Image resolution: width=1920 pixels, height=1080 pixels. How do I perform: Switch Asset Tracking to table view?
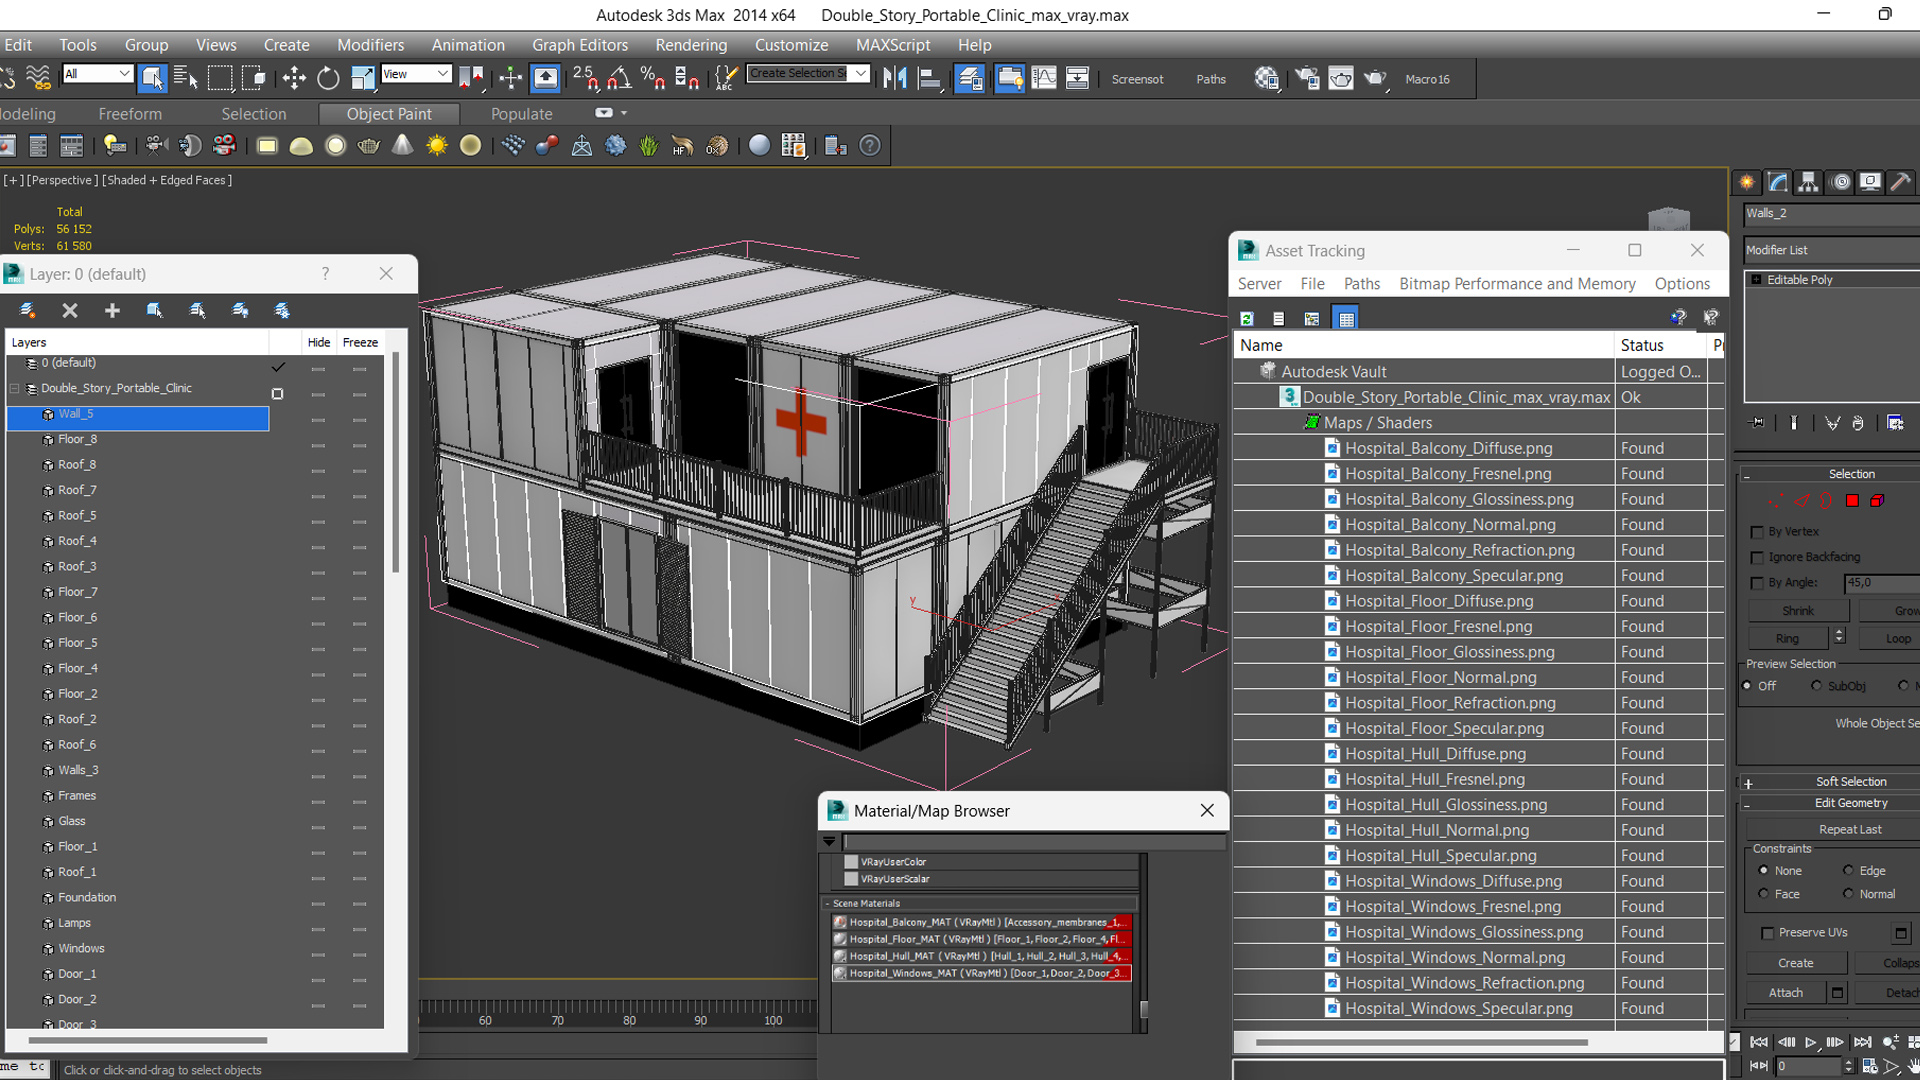click(1346, 319)
